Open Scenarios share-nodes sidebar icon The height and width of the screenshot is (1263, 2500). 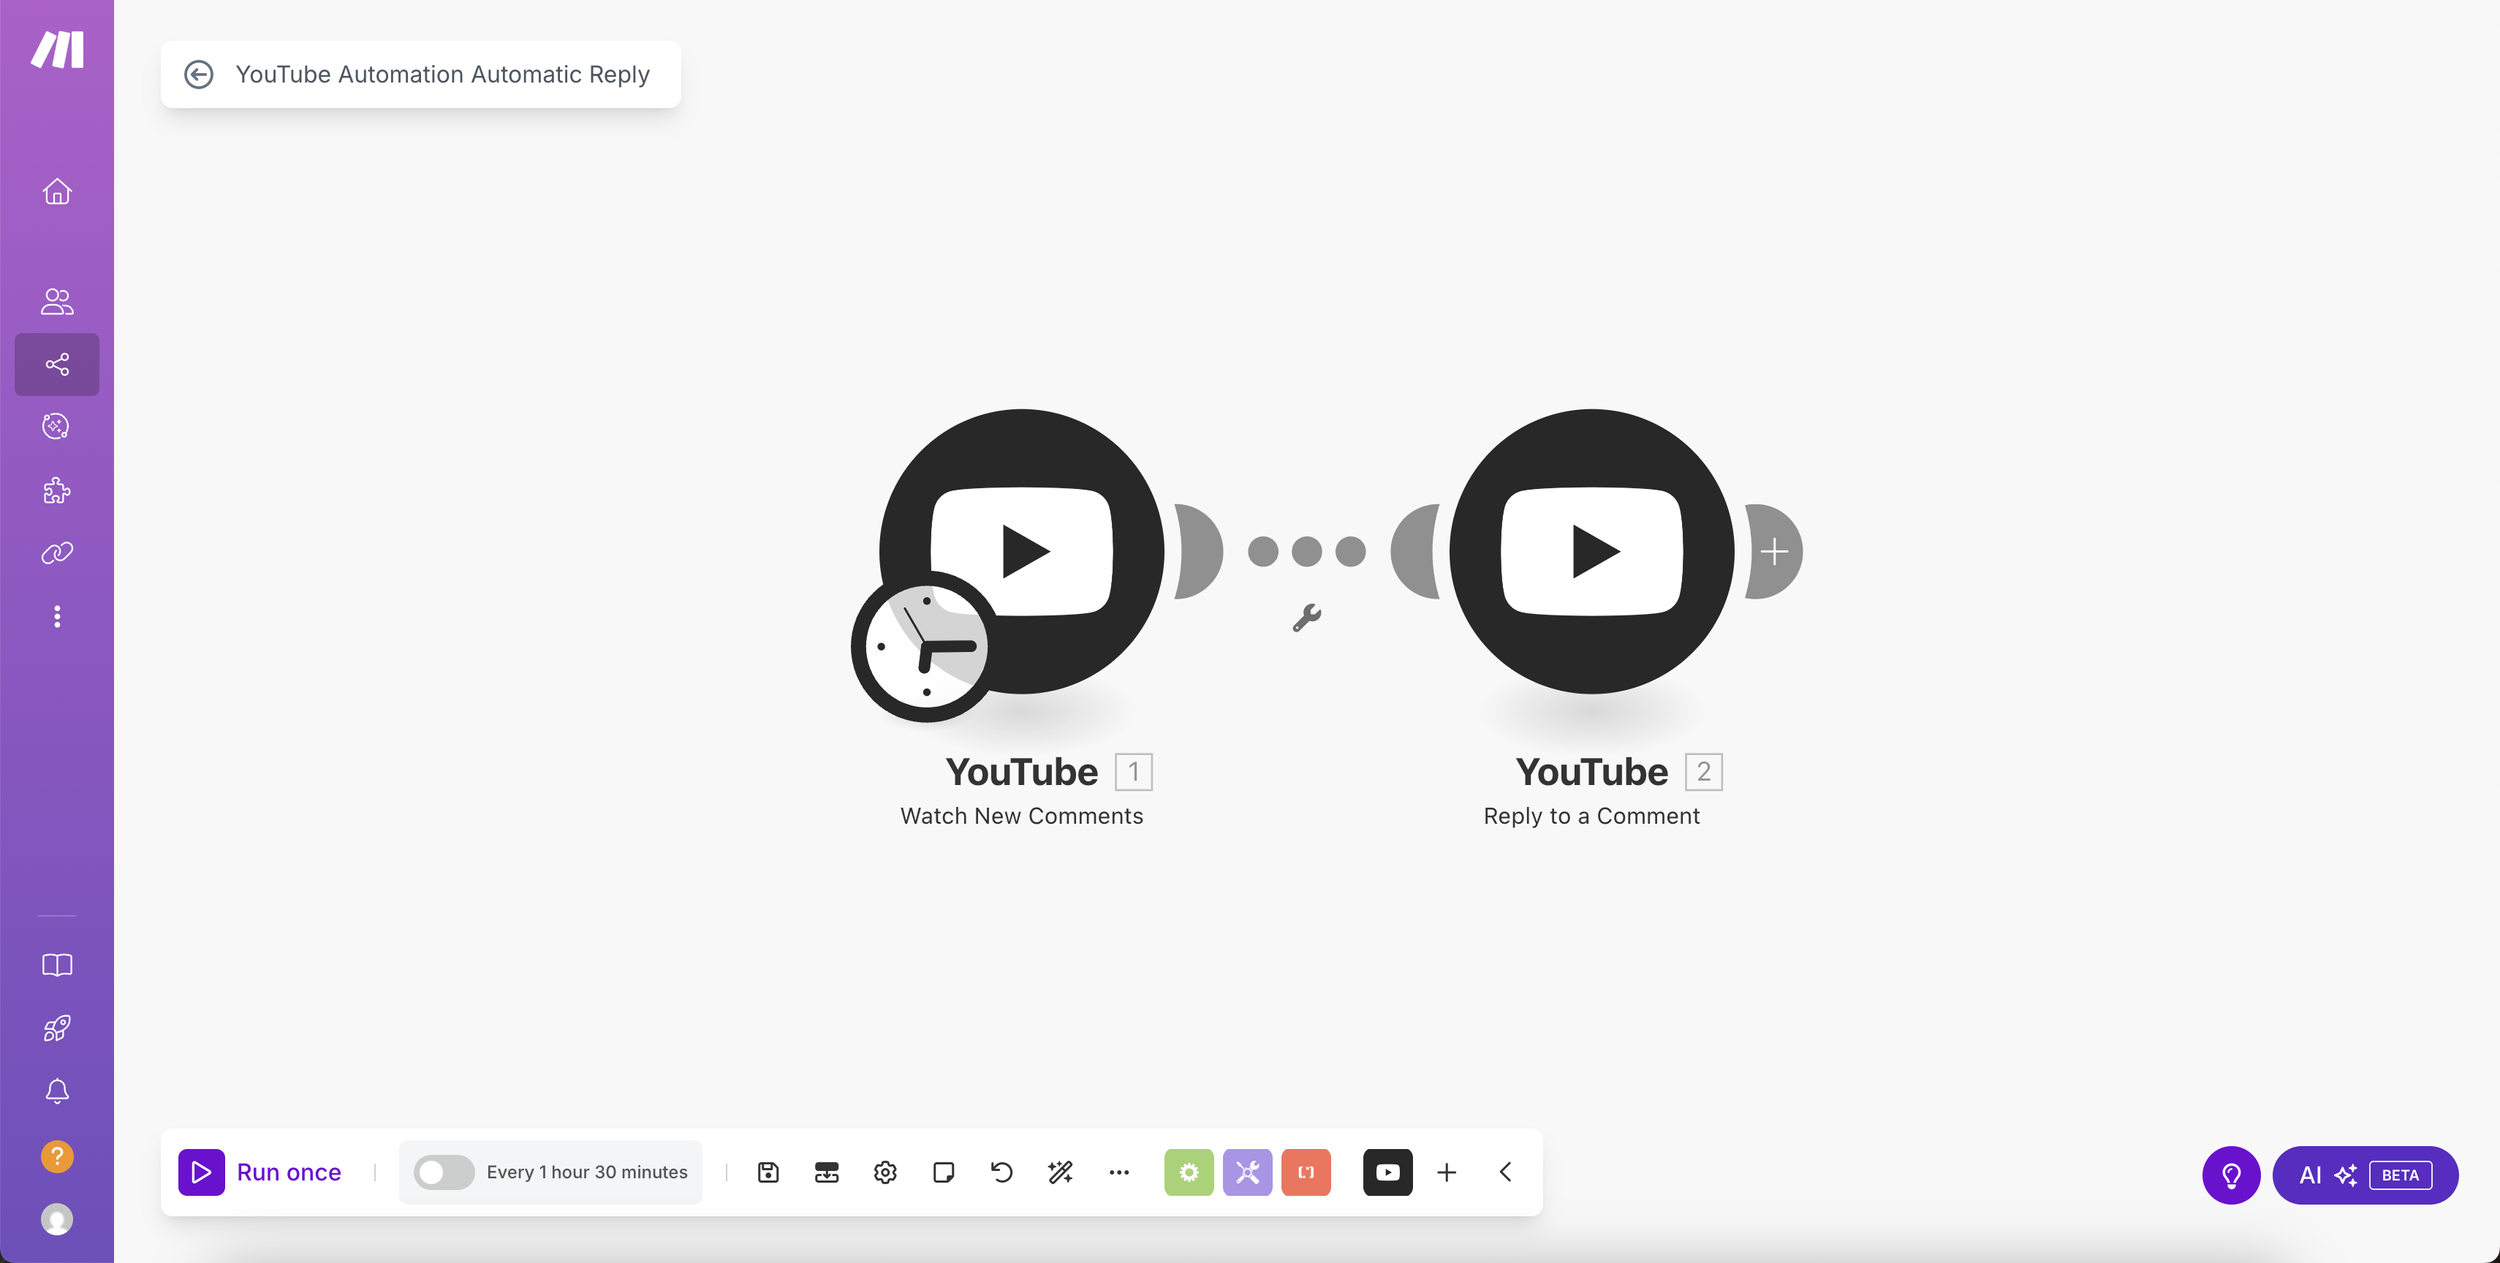point(57,364)
